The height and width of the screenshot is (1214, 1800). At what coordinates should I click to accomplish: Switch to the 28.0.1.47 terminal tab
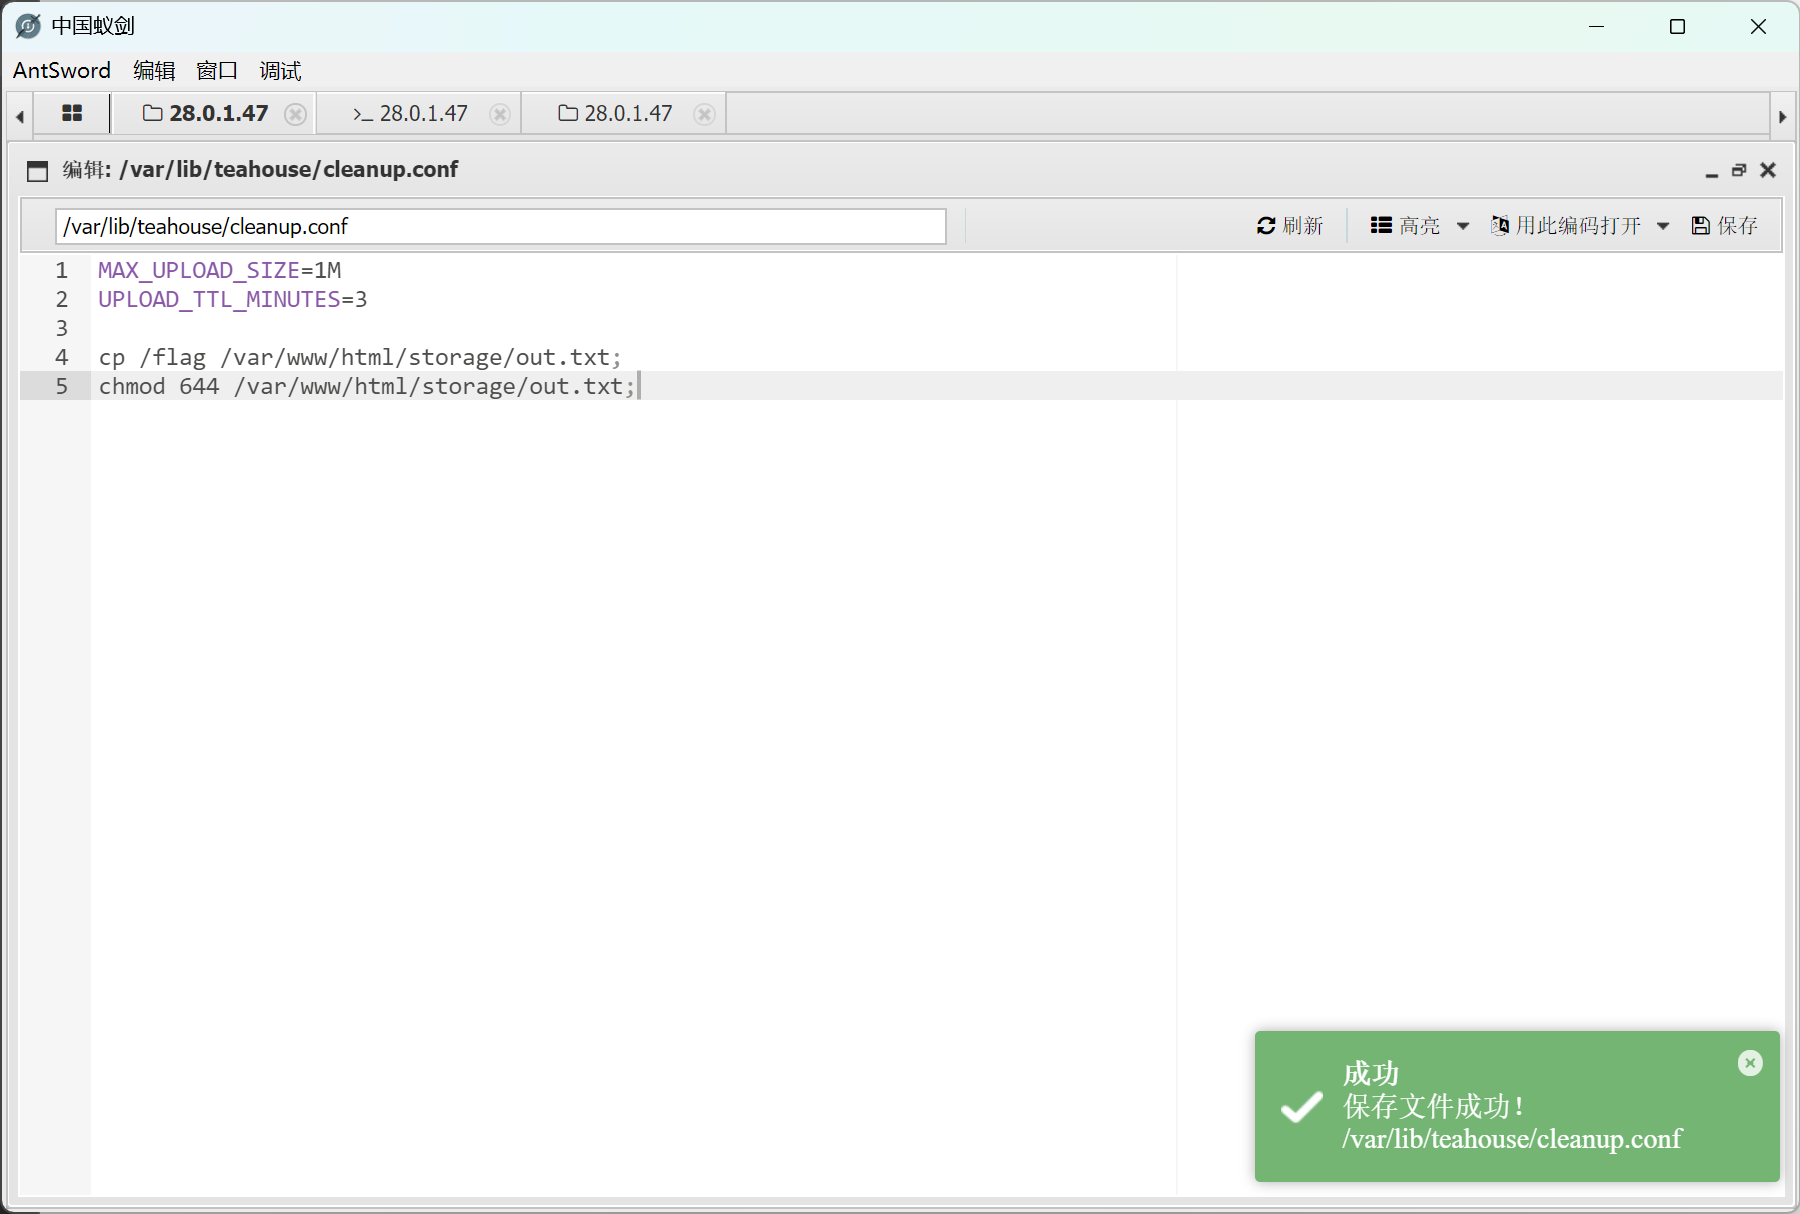(410, 114)
